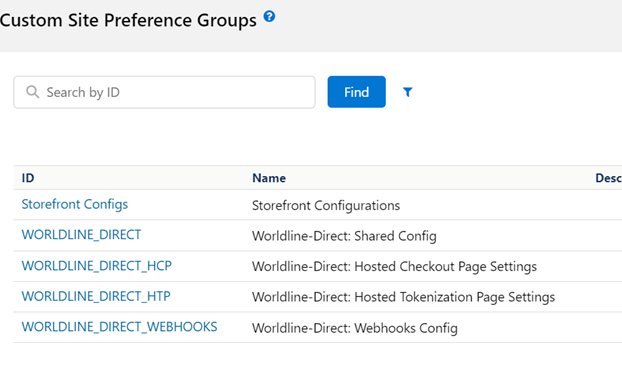The height and width of the screenshot is (376, 622).
Task: Select Hosted Checkout Page Settings cell
Action: pos(394,267)
